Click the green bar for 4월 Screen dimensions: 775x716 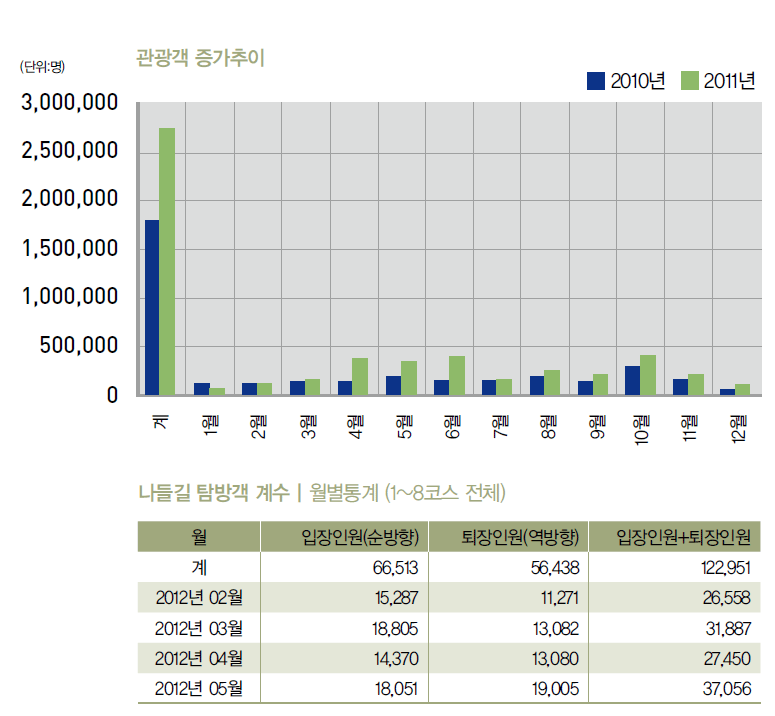click(359, 376)
